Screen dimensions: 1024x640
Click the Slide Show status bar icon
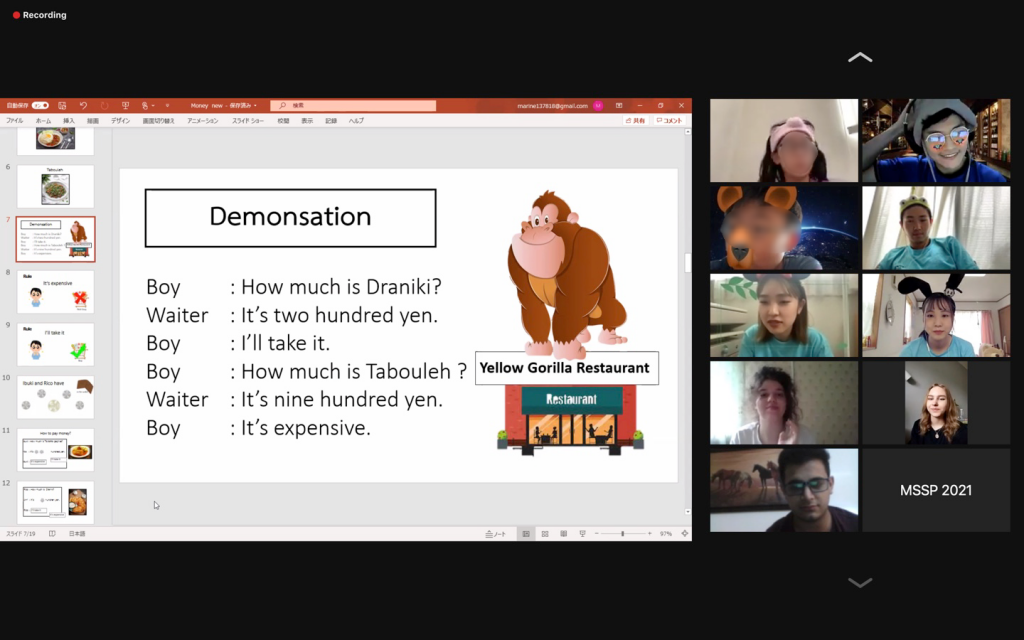[x=583, y=534]
